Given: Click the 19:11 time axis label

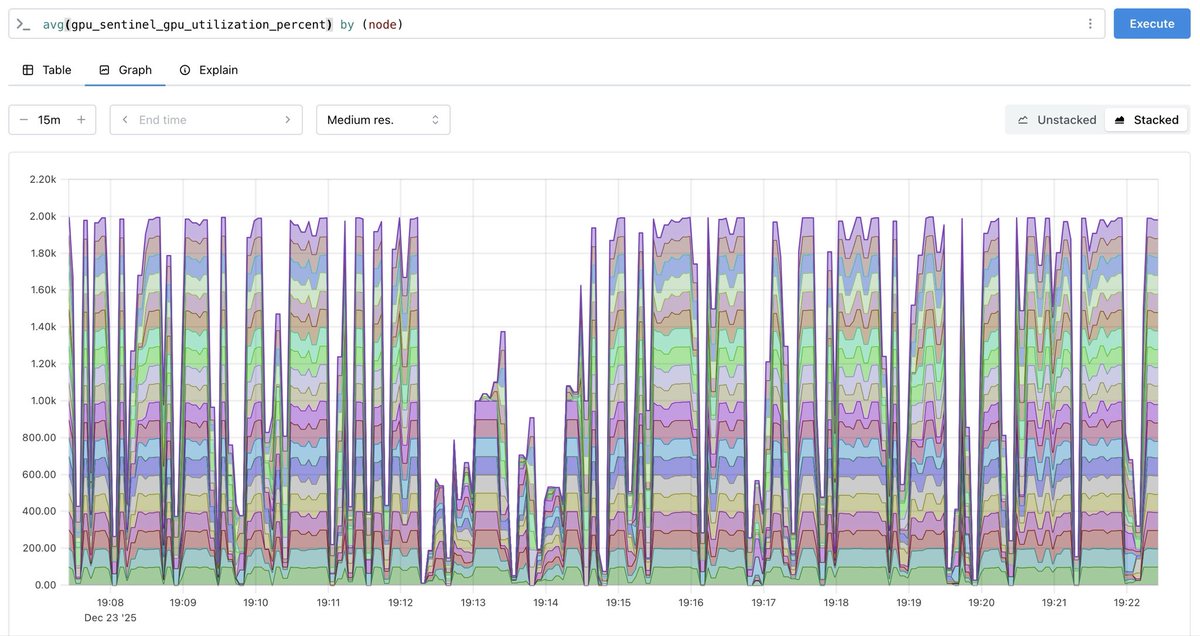Looking at the screenshot, I should (328, 603).
